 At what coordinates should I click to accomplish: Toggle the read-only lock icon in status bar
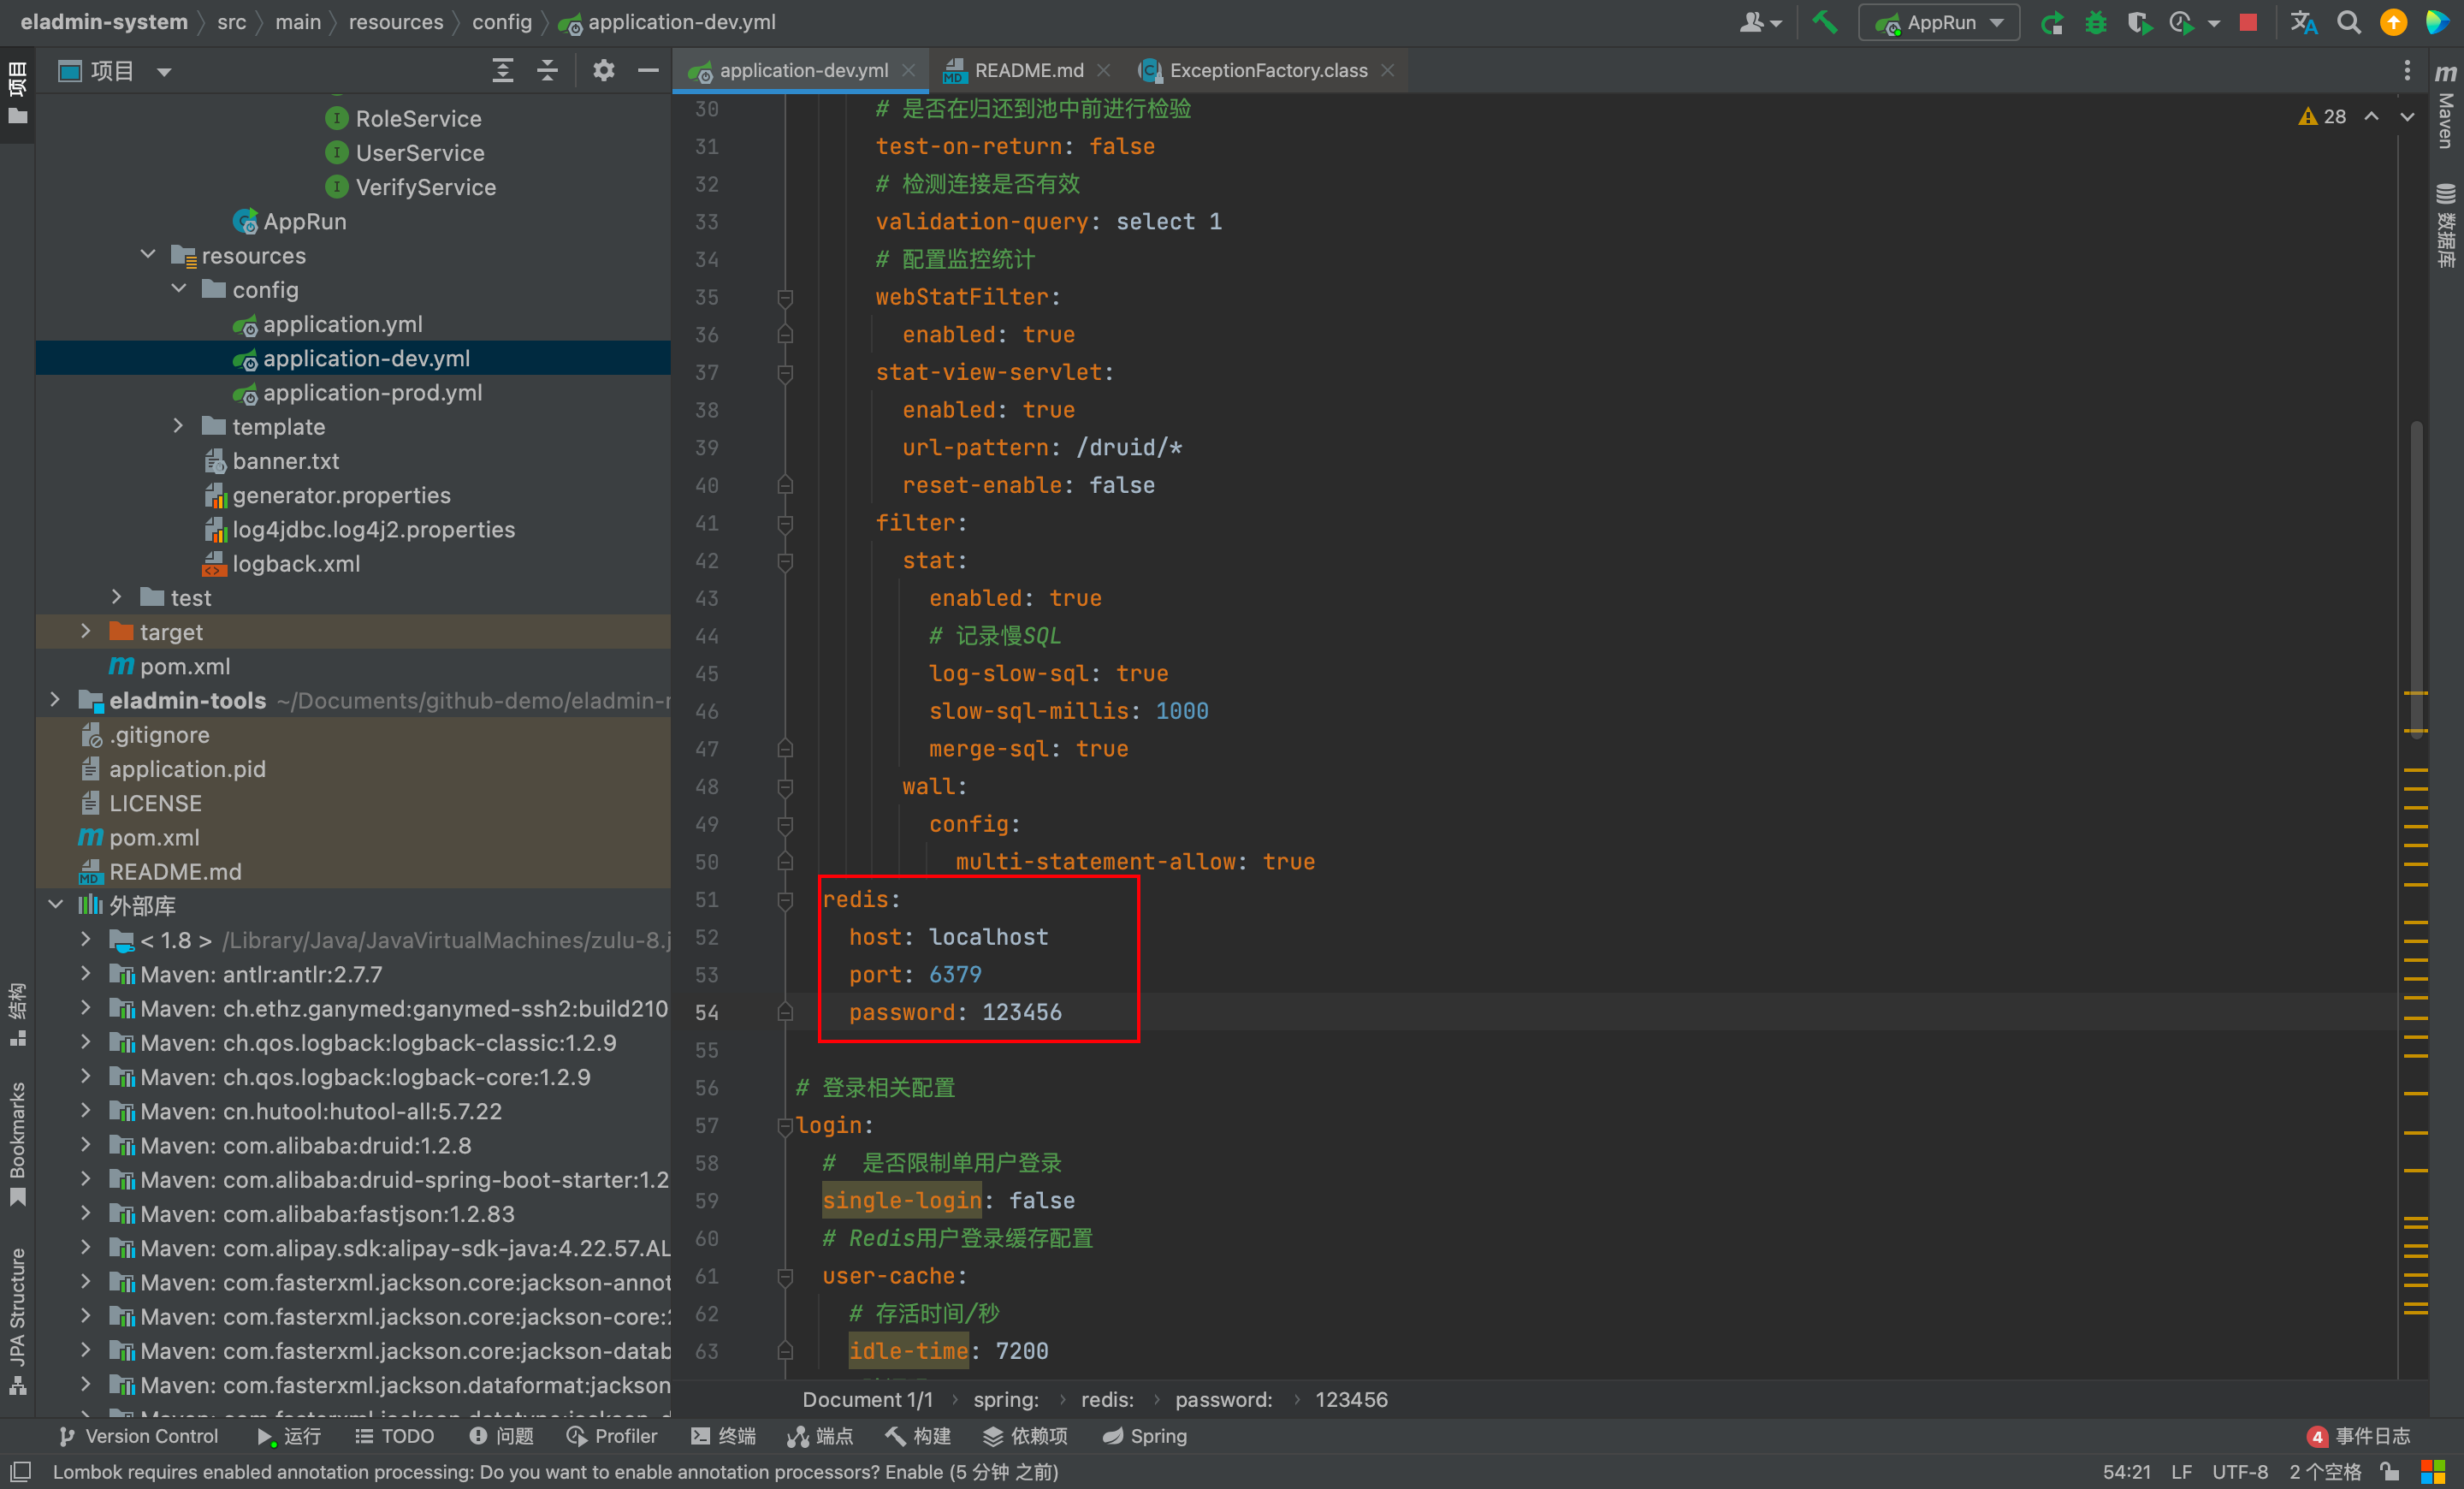pos(2390,1472)
